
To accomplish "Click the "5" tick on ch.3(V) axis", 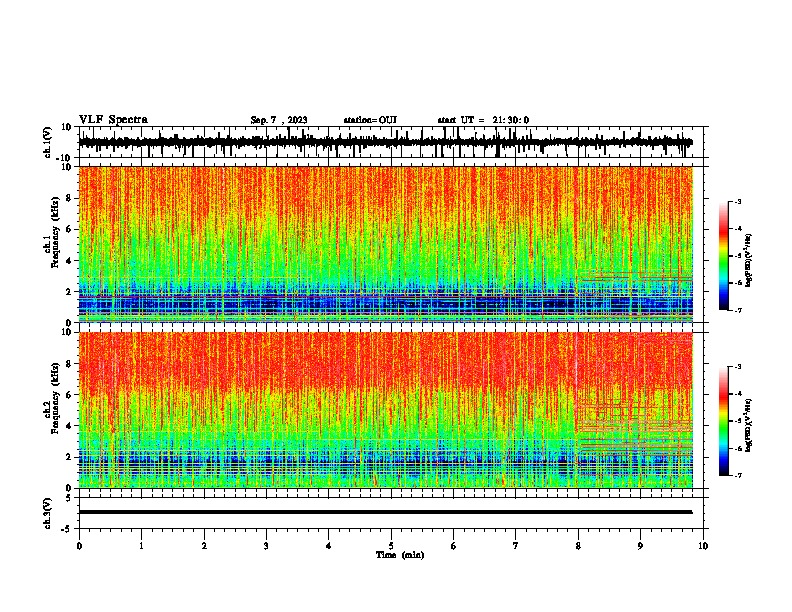I will click(69, 498).
